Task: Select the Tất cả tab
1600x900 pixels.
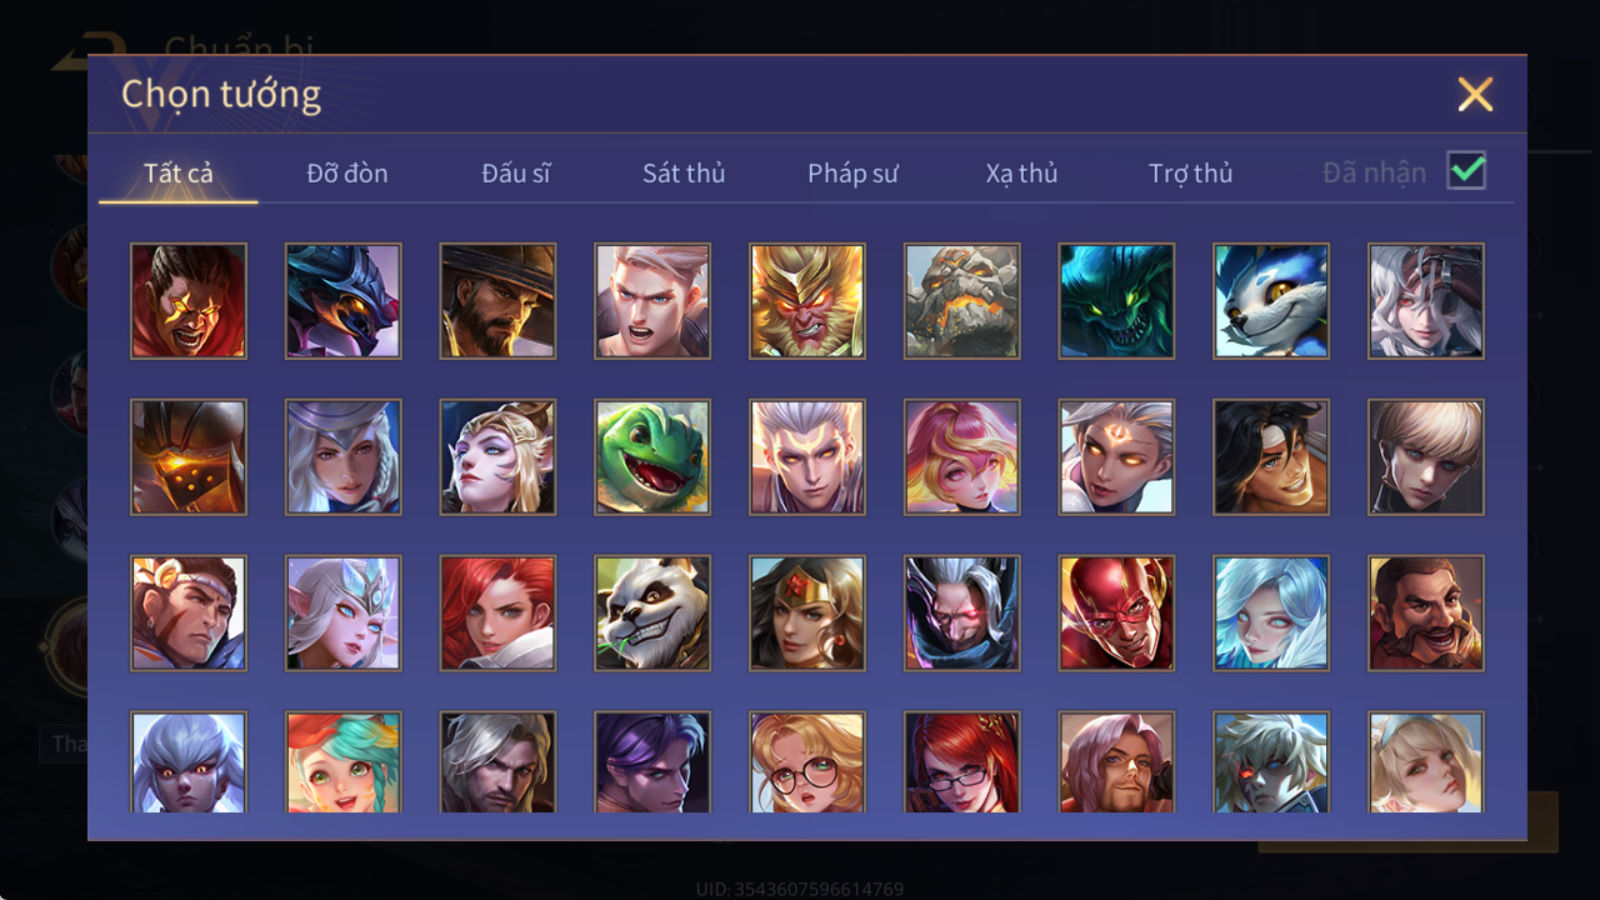Action: pos(178,173)
